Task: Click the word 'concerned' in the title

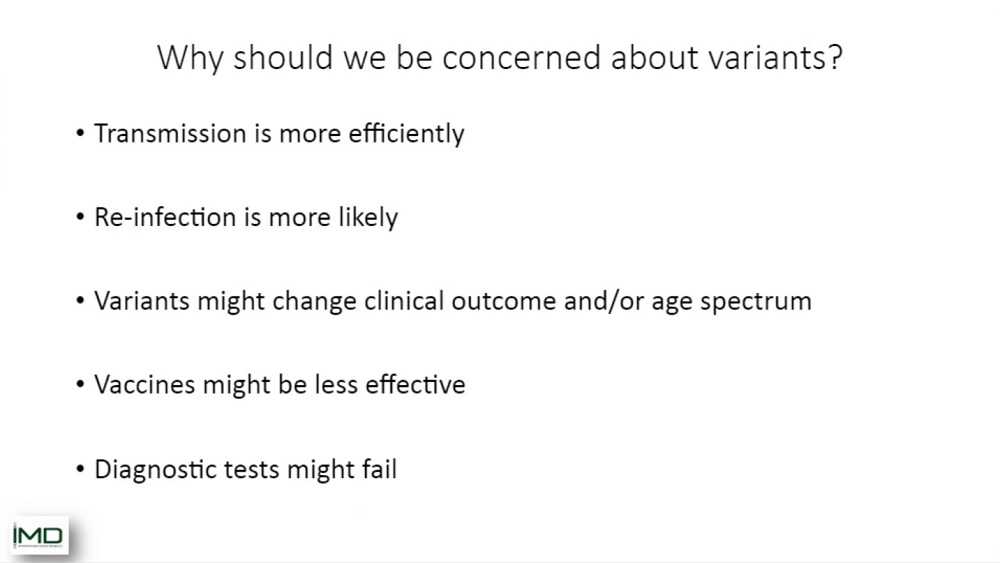Action: point(522,58)
